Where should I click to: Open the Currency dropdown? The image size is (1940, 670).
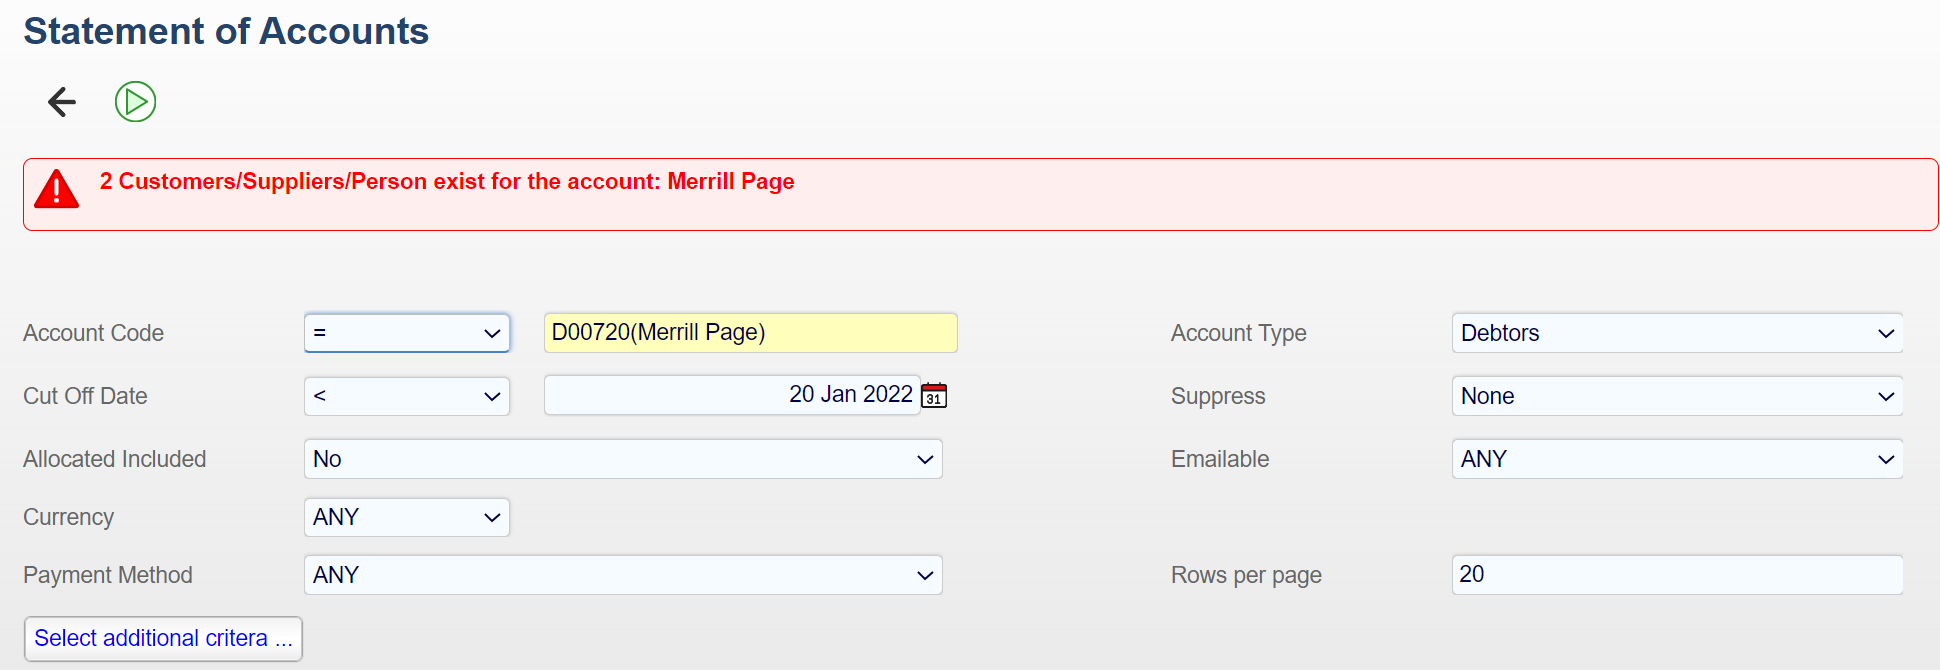[x=407, y=517]
